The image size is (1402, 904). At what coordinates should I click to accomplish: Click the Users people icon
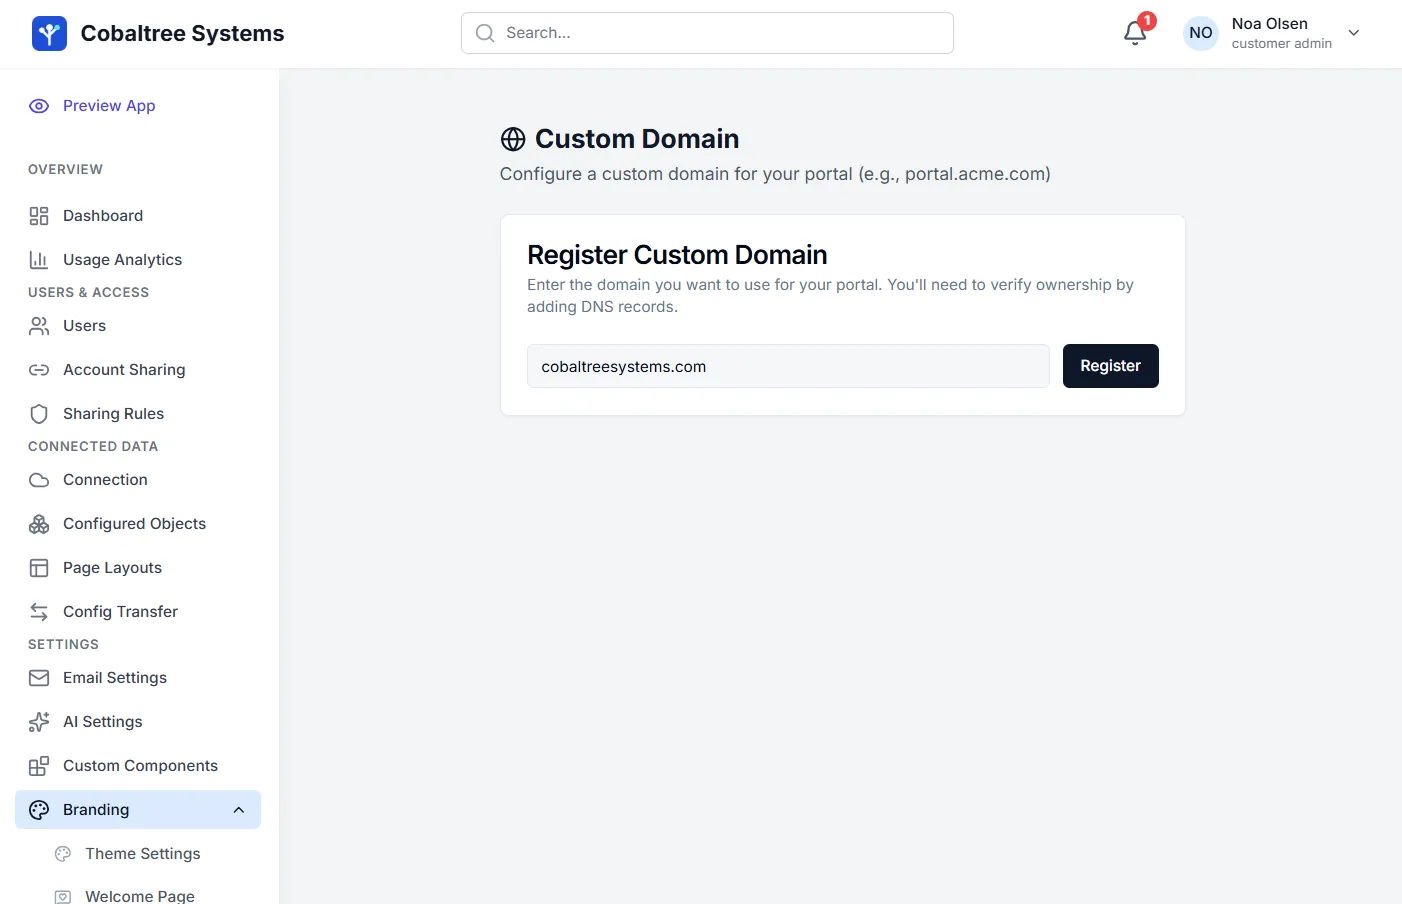(x=39, y=326)
